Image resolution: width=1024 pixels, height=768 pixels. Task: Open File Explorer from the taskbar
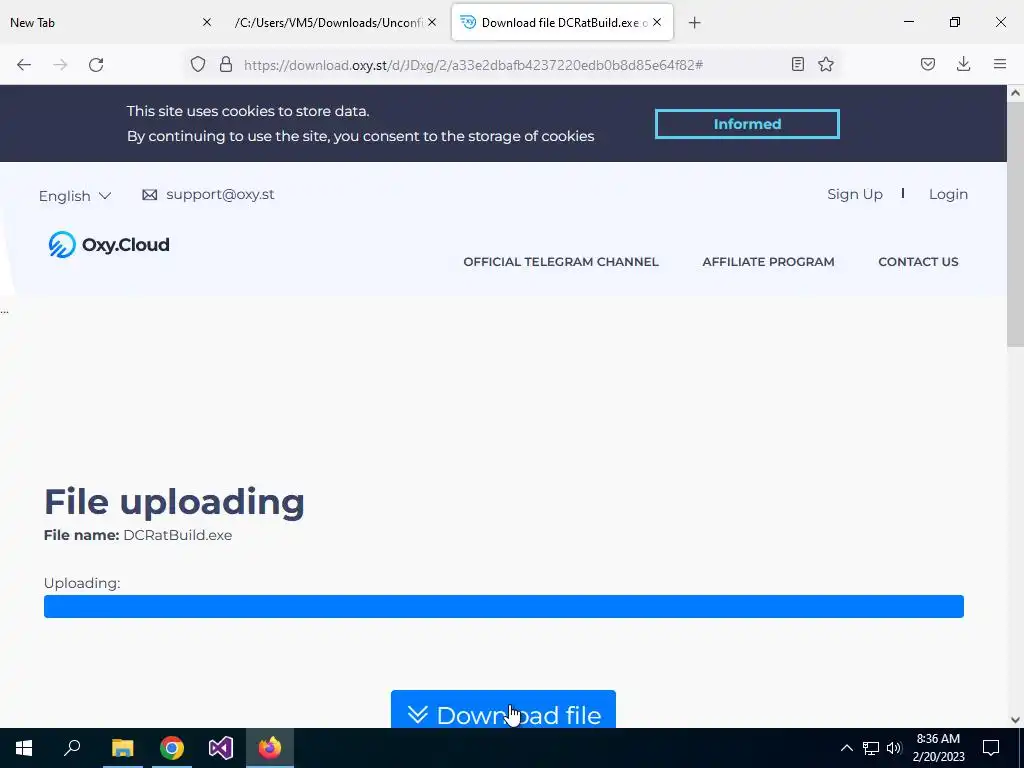122,748
